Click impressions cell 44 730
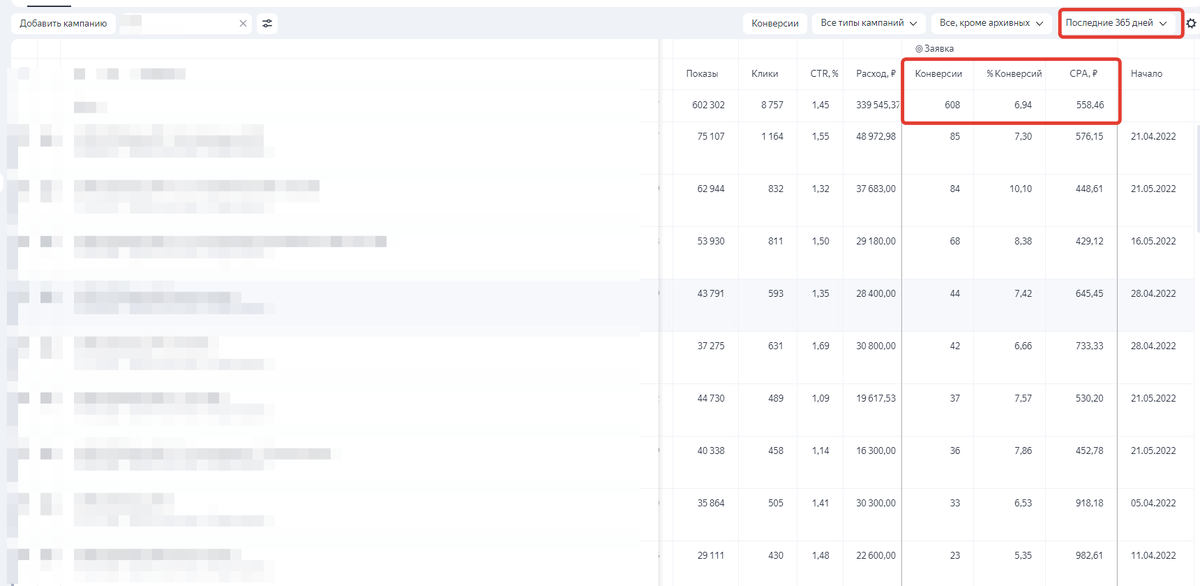This screenshot has height=586, width=1200. pos(711,398)
